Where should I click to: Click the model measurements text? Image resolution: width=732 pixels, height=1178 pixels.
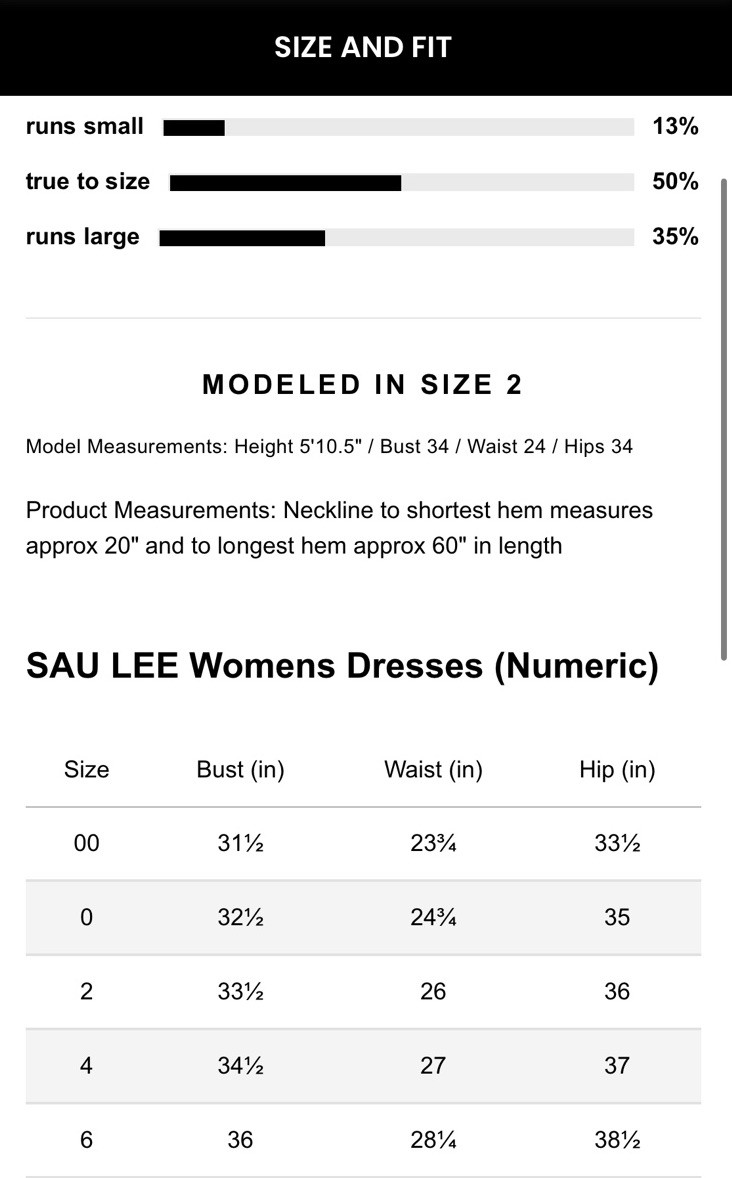click(328, 447)
